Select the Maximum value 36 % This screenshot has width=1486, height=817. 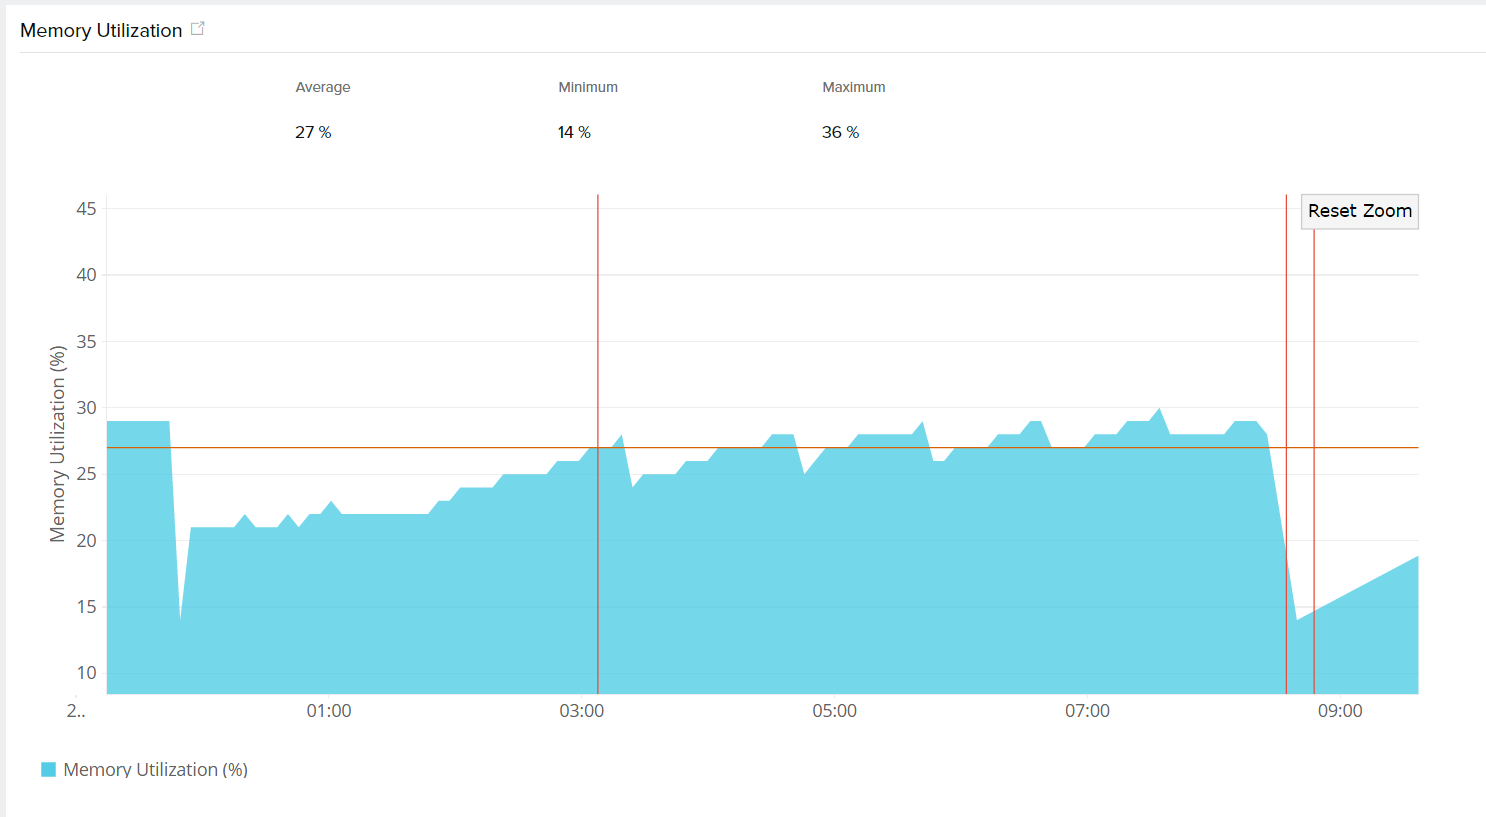pos(840,132)
